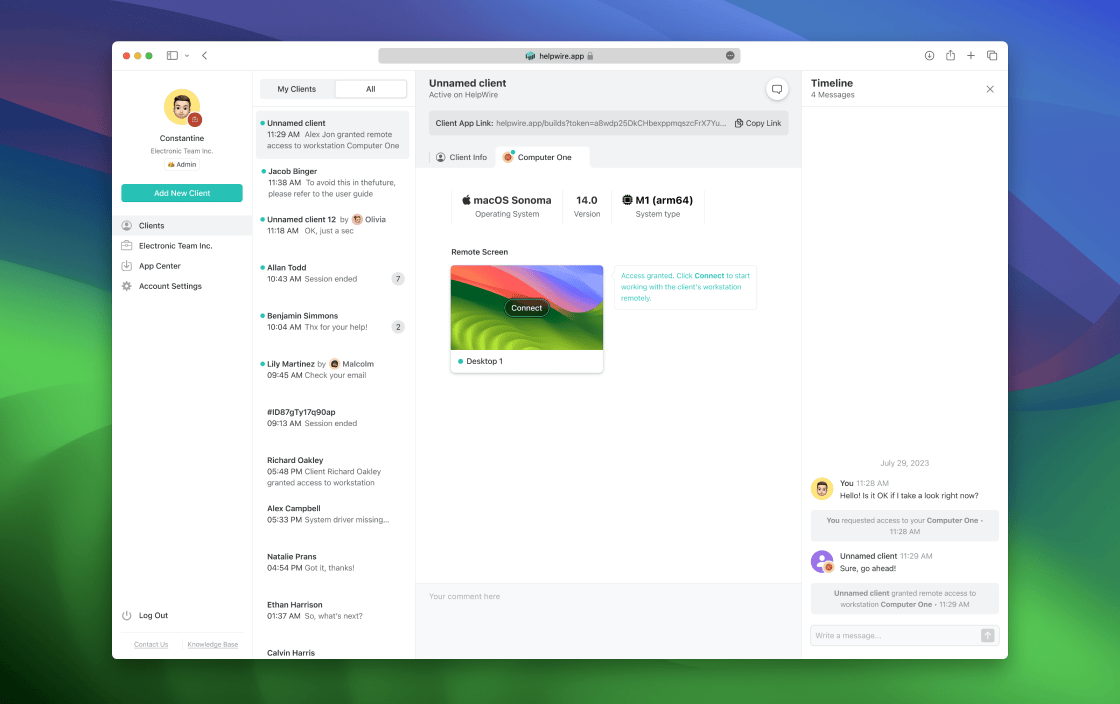The width and height of the screenshot is (1120, 704).
Task: Click the macOS Sonoma Apple logo
Action: click(x=466, y=200)
